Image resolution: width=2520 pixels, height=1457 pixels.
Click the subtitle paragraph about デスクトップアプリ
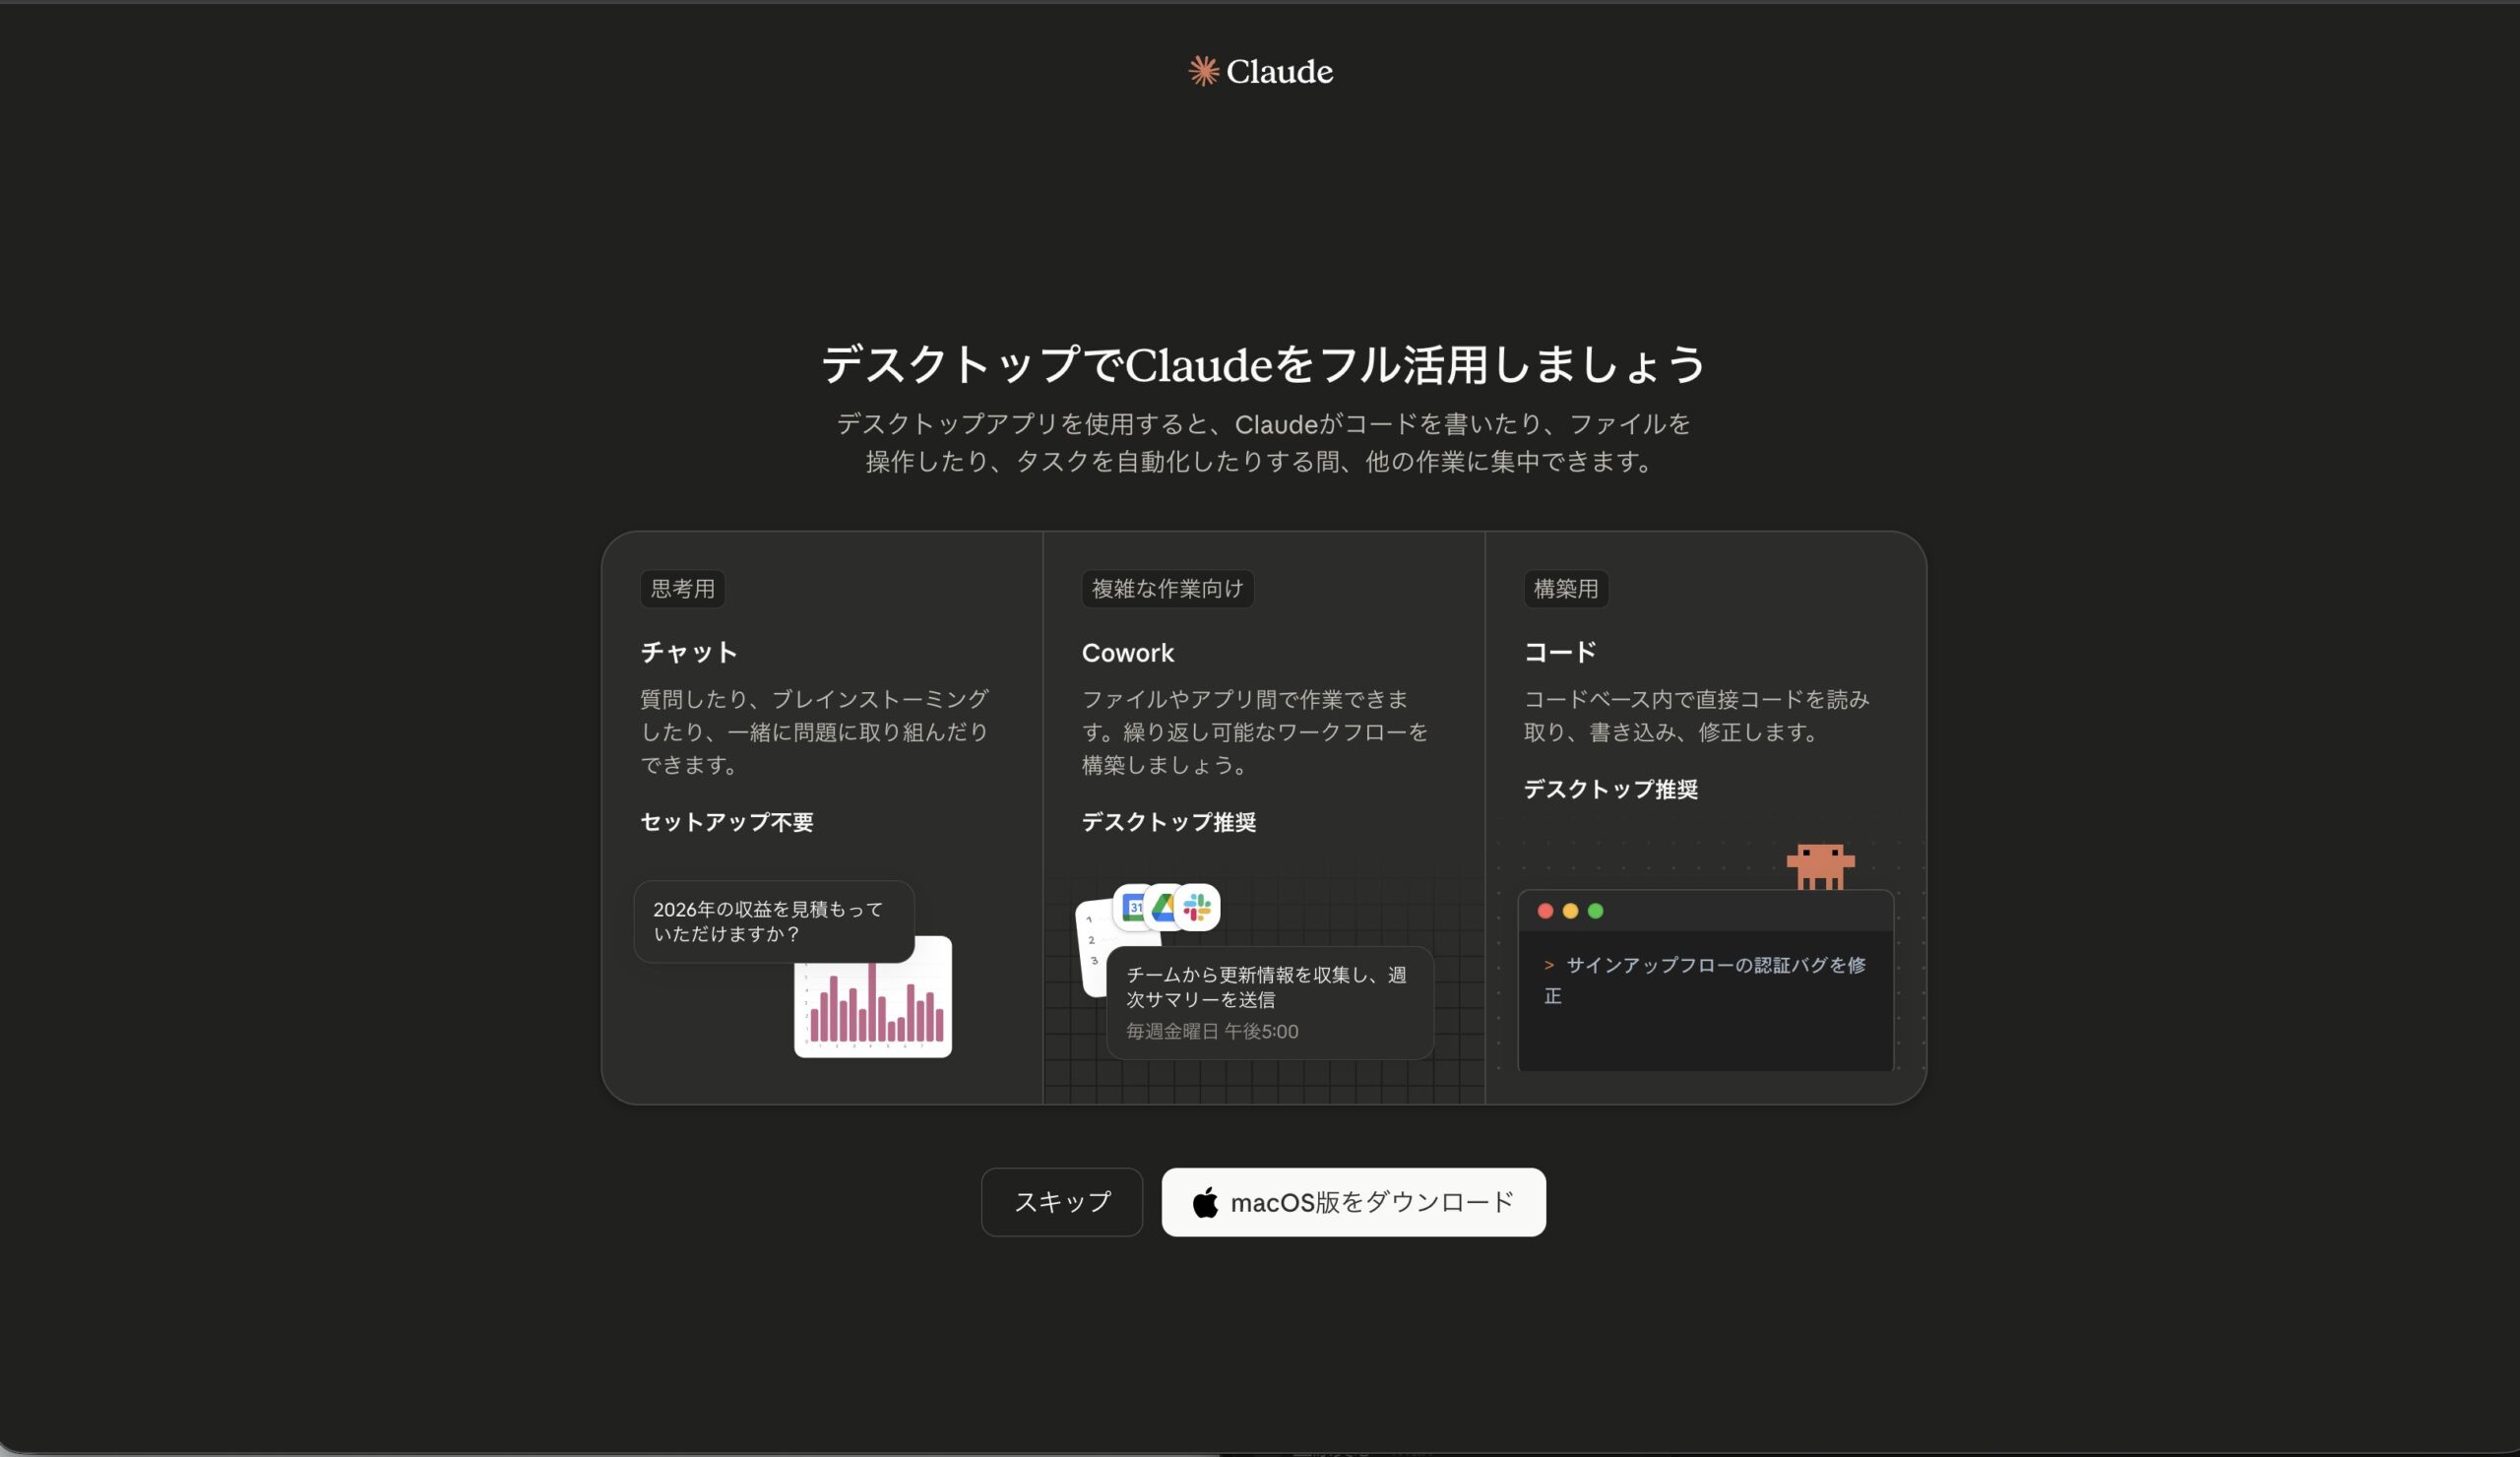(x=1263, y=442)
